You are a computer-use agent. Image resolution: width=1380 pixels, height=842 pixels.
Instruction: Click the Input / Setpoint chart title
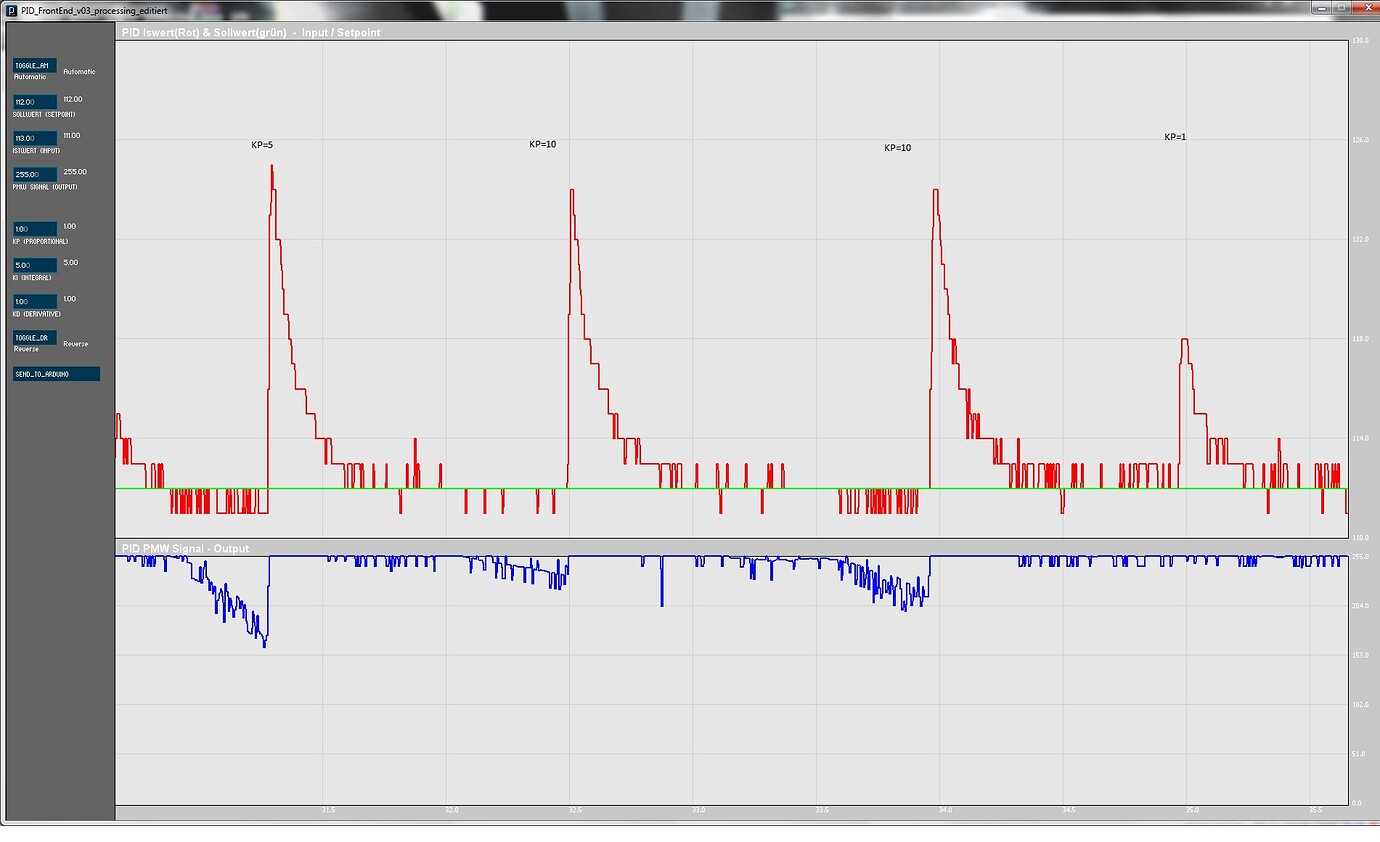[251, 33]
